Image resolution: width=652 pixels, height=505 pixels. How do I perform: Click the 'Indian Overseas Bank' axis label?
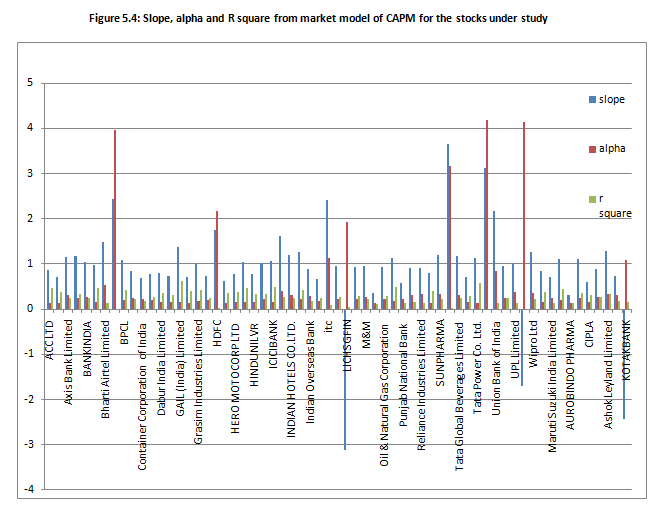click(310, 372)
